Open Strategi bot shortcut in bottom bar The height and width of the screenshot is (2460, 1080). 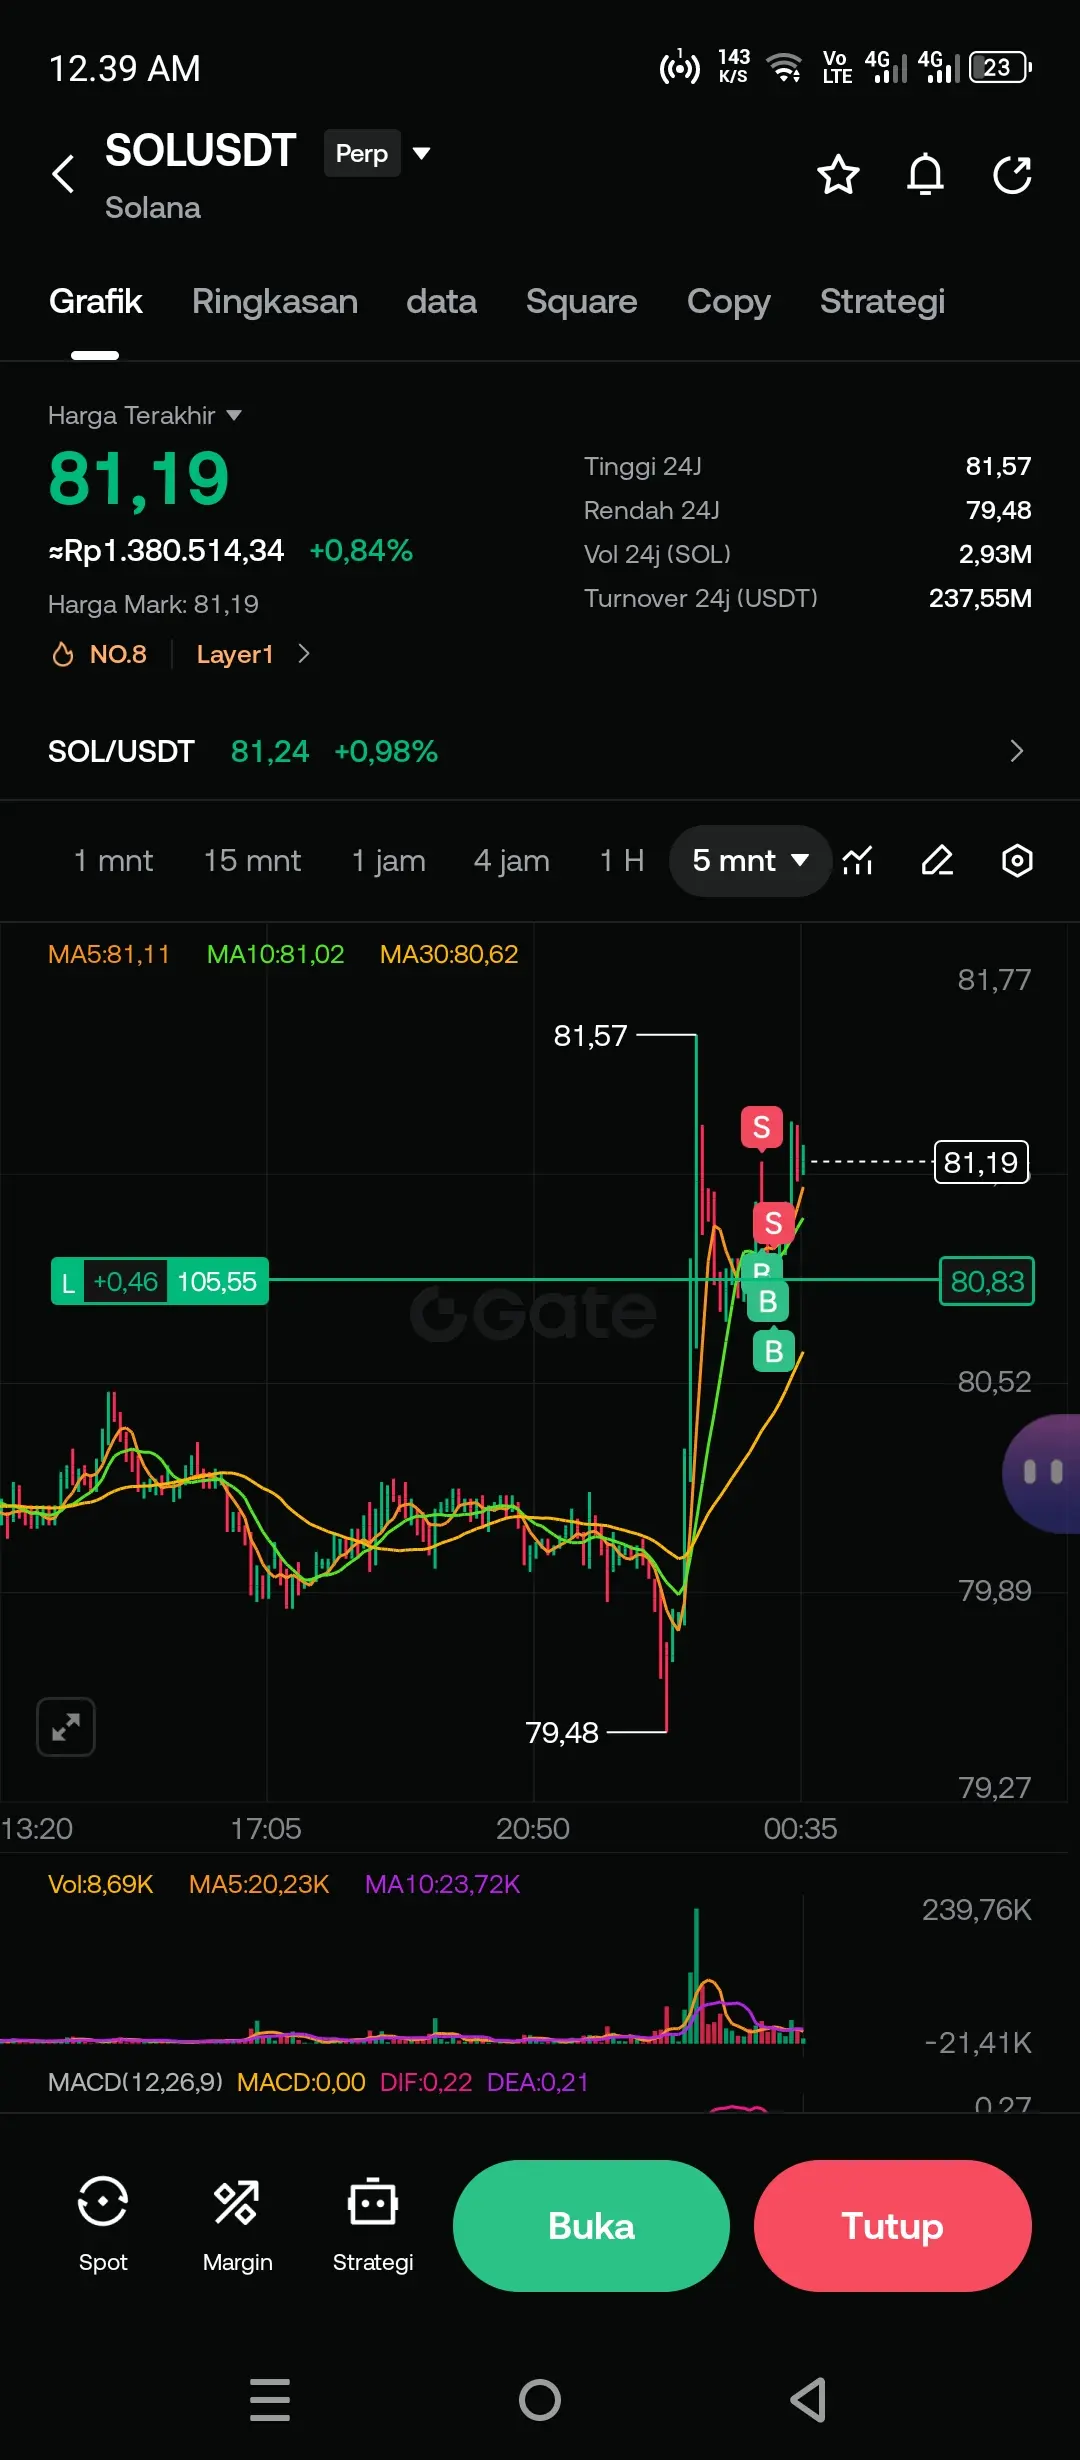(x=373, y=2224)
